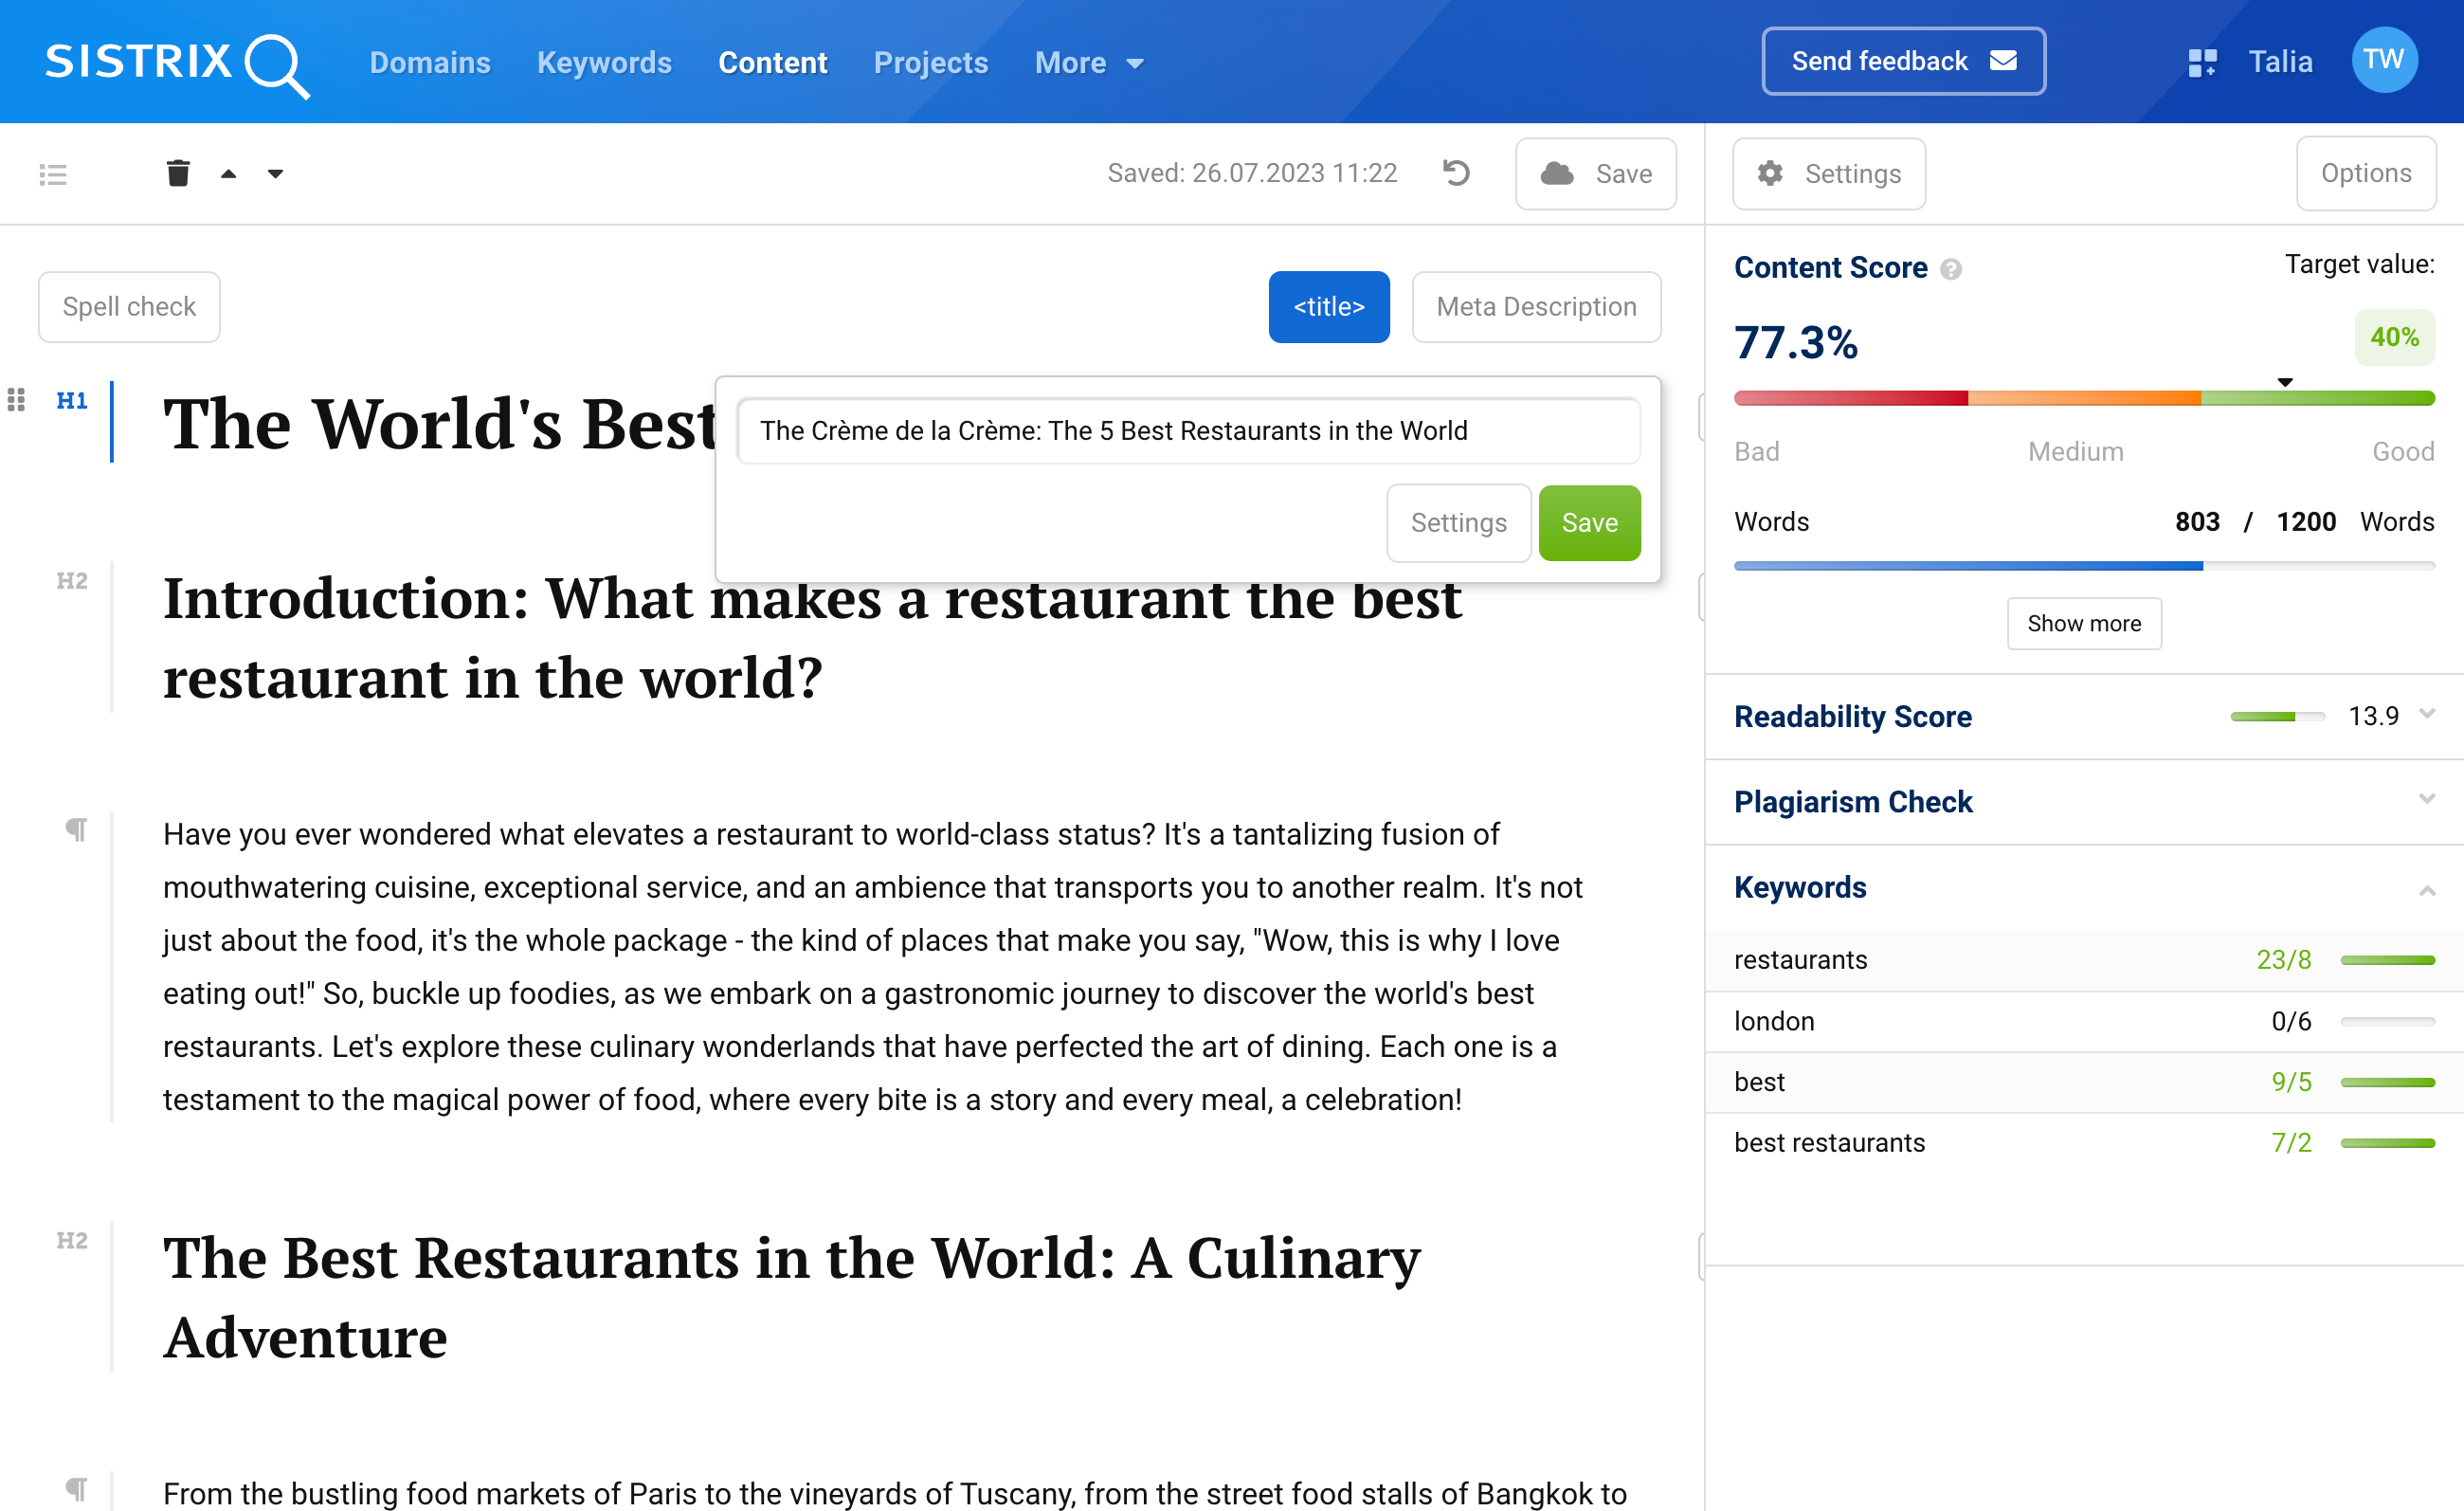This screenshot has height=1511, width=2464.
Task: Toggle the Options panel open
Action: tap(2364, 173)
